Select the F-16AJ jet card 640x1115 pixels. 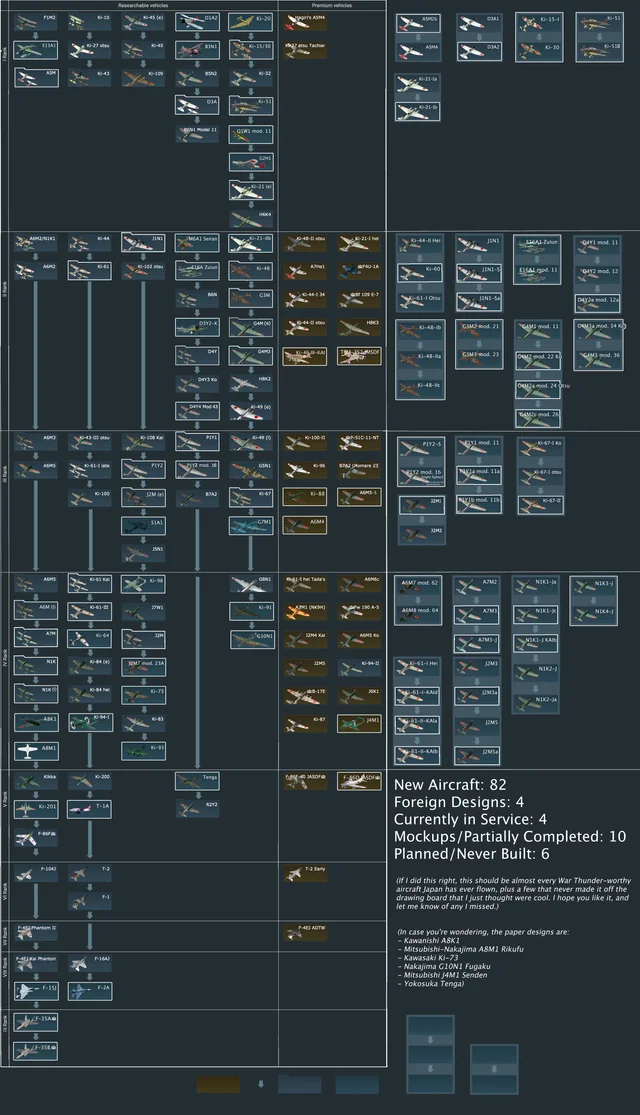click(90, 963)
